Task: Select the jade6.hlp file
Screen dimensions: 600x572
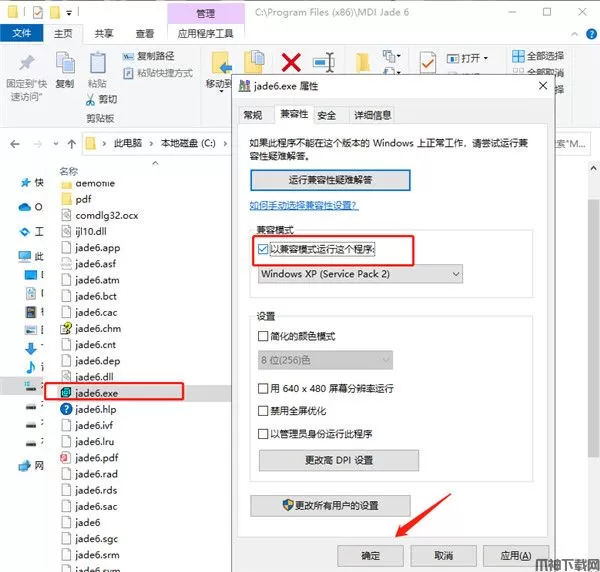Action: click(89, 409)
